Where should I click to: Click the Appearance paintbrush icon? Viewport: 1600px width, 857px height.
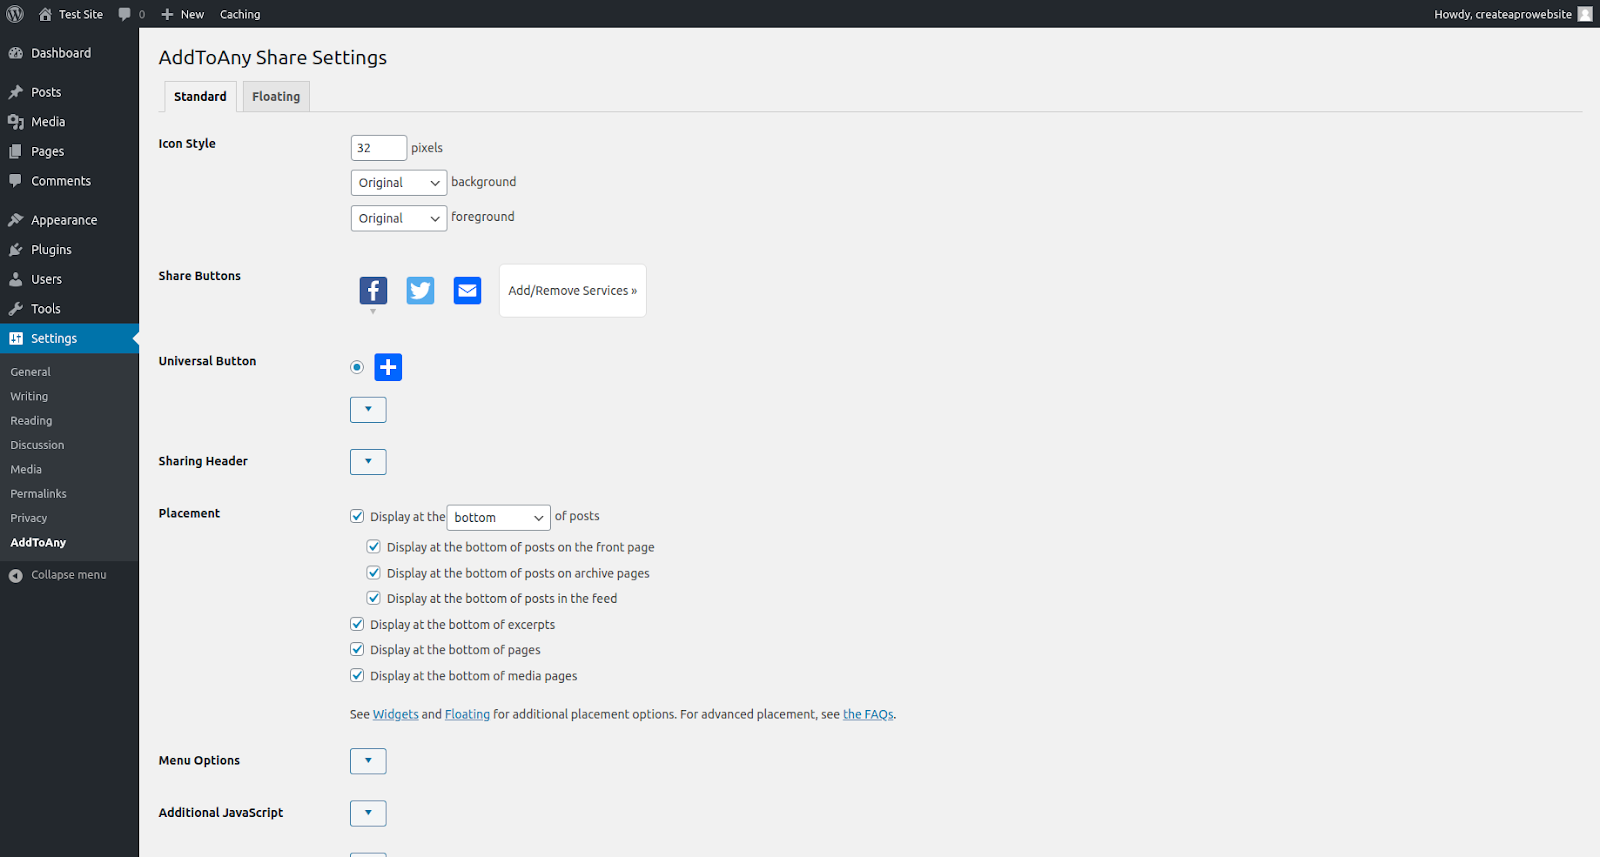click(x=16, y=220)
